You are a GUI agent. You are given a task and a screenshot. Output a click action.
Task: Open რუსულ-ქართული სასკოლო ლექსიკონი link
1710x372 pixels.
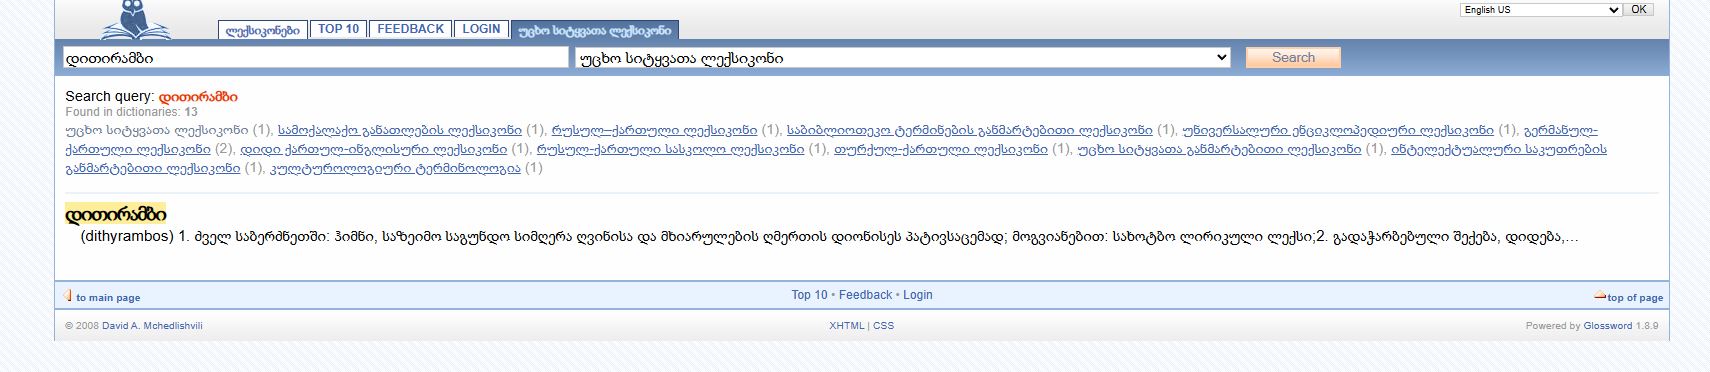[670, 149]
